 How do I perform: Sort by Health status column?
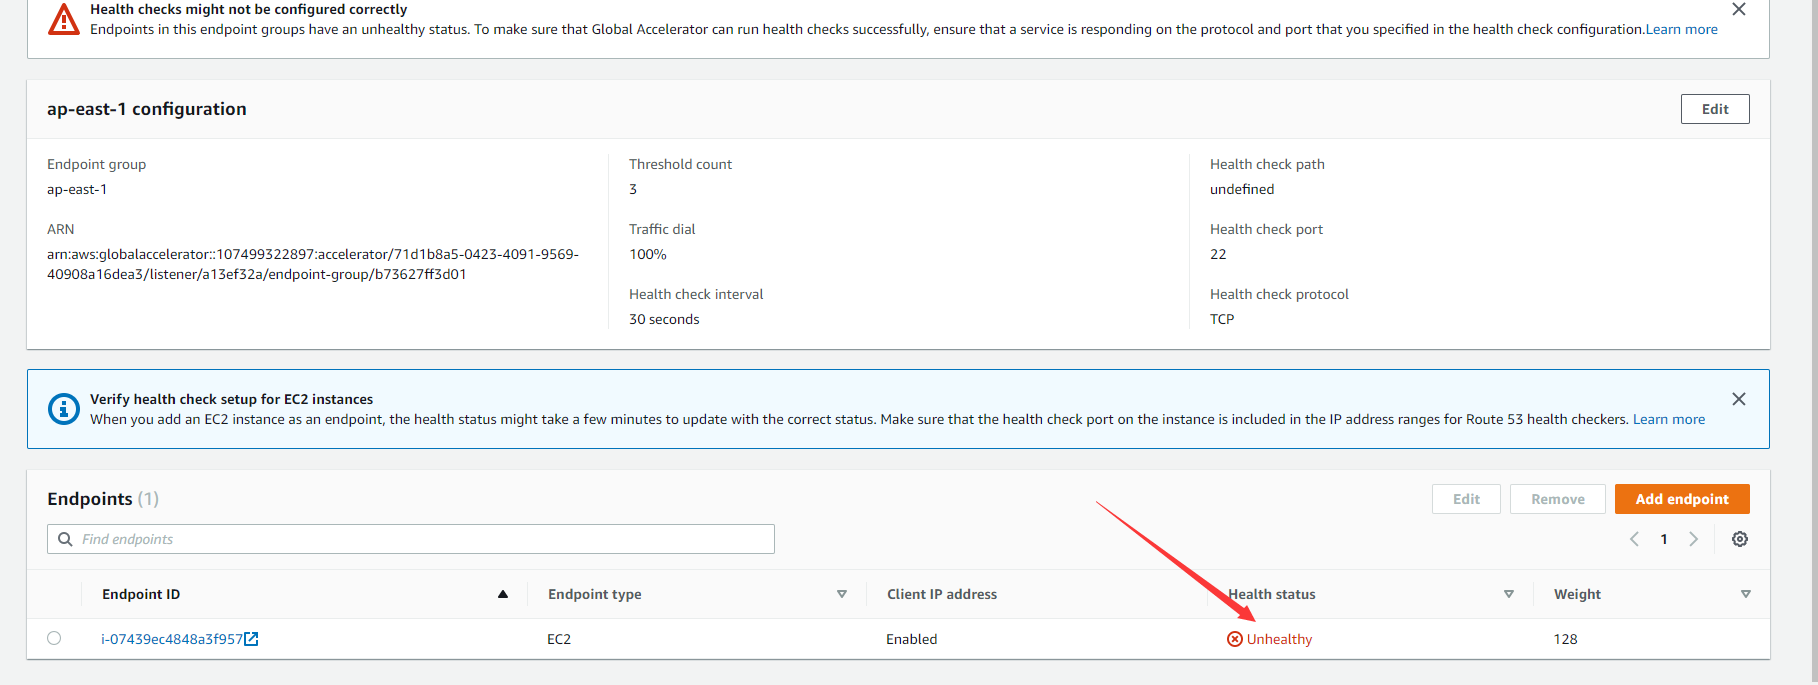point(1509,594)
